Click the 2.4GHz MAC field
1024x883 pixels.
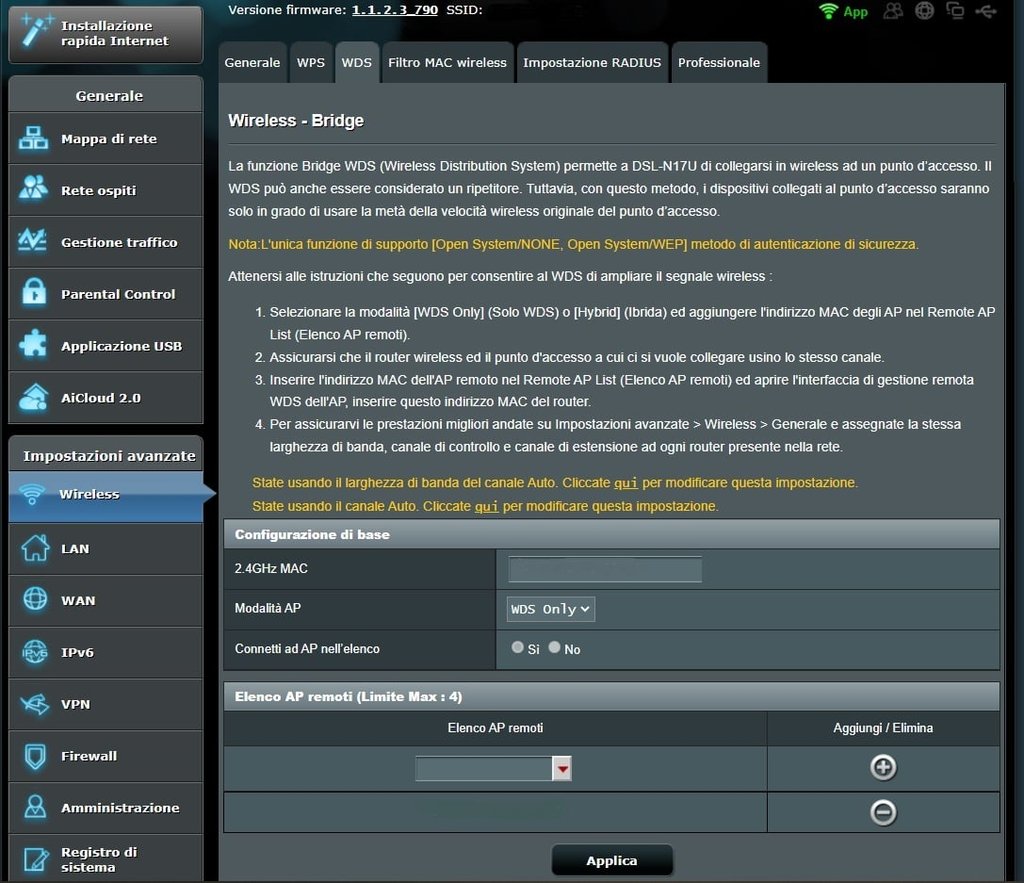point(605,569)
